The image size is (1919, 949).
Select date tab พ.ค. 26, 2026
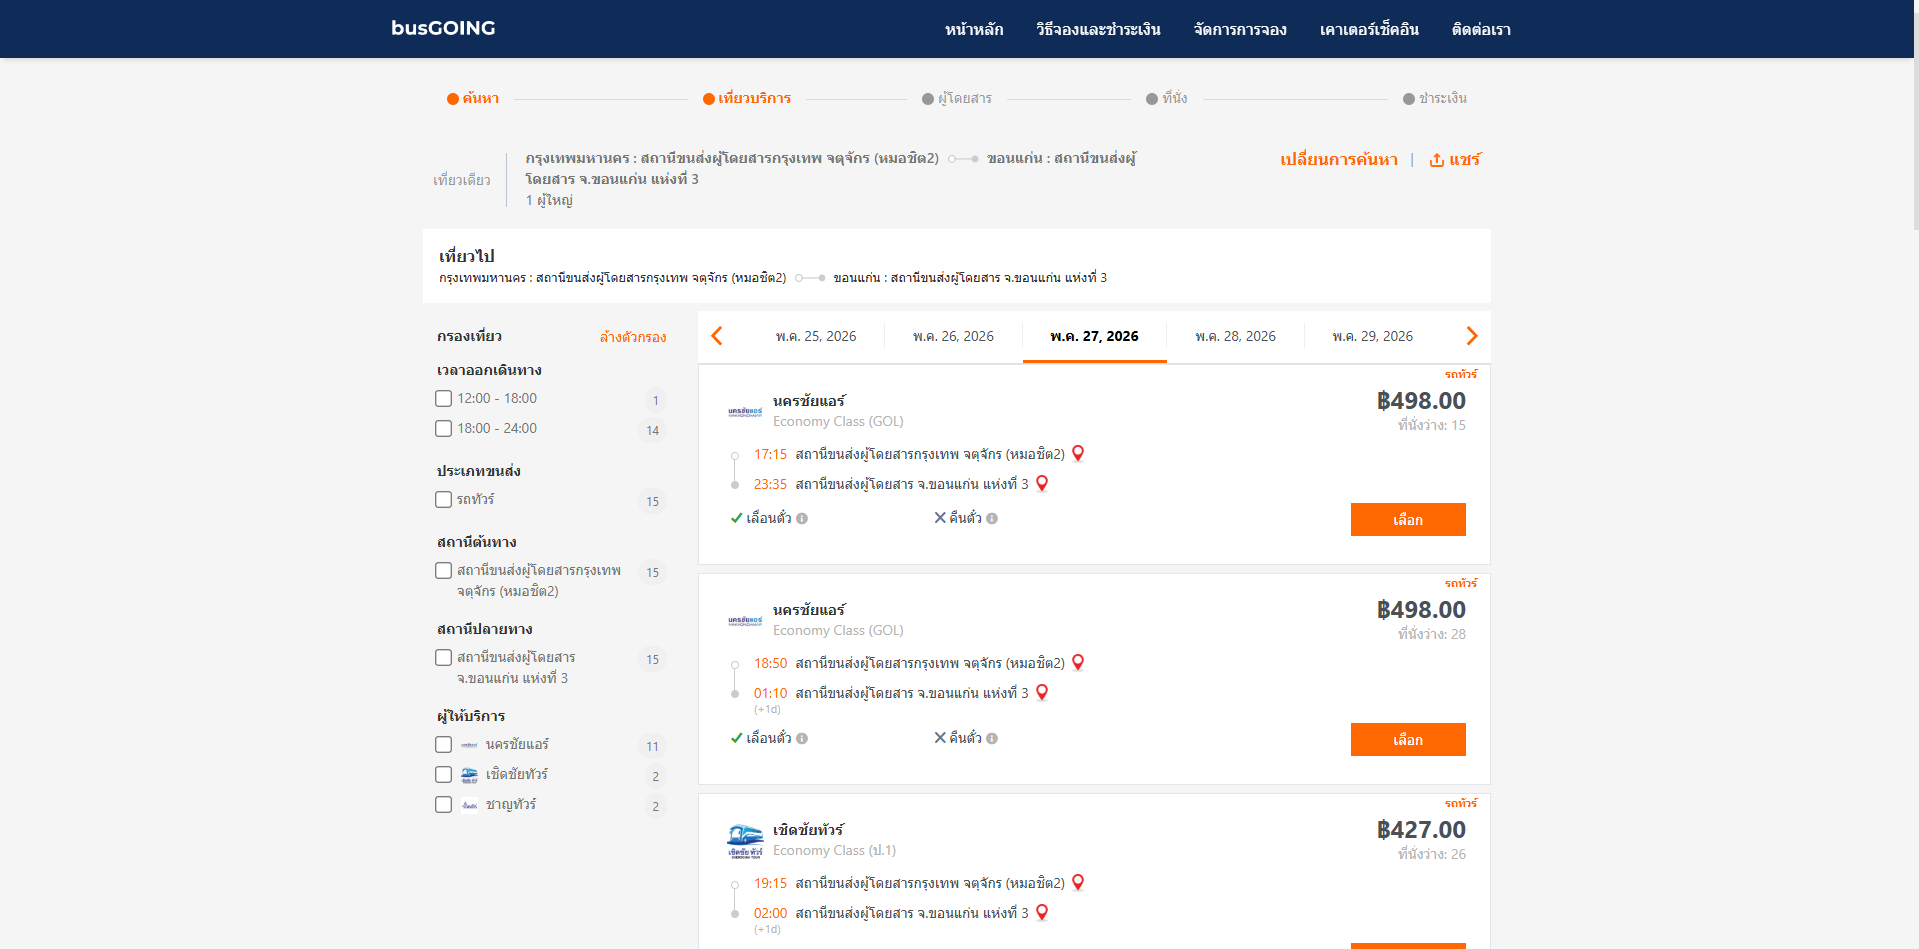click(x=953, y=336)
